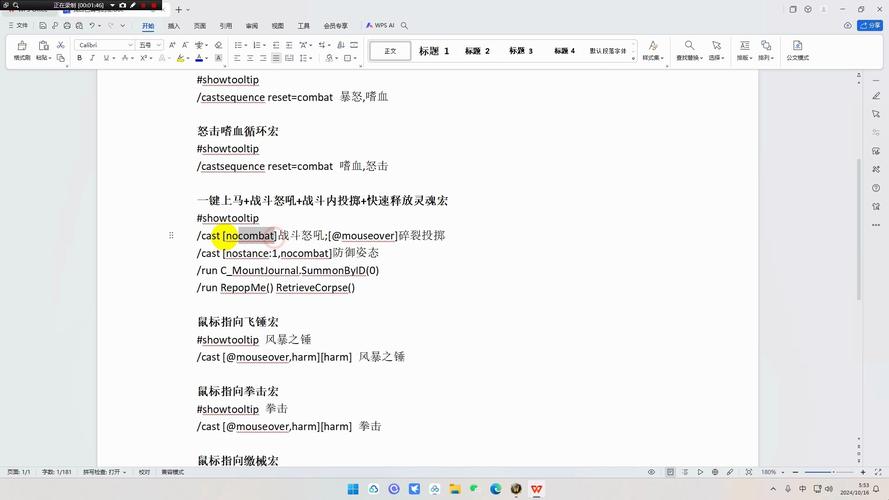Toggle align left paragraph
The height and width of the screenshot is (500, 889).
[237, 58]
